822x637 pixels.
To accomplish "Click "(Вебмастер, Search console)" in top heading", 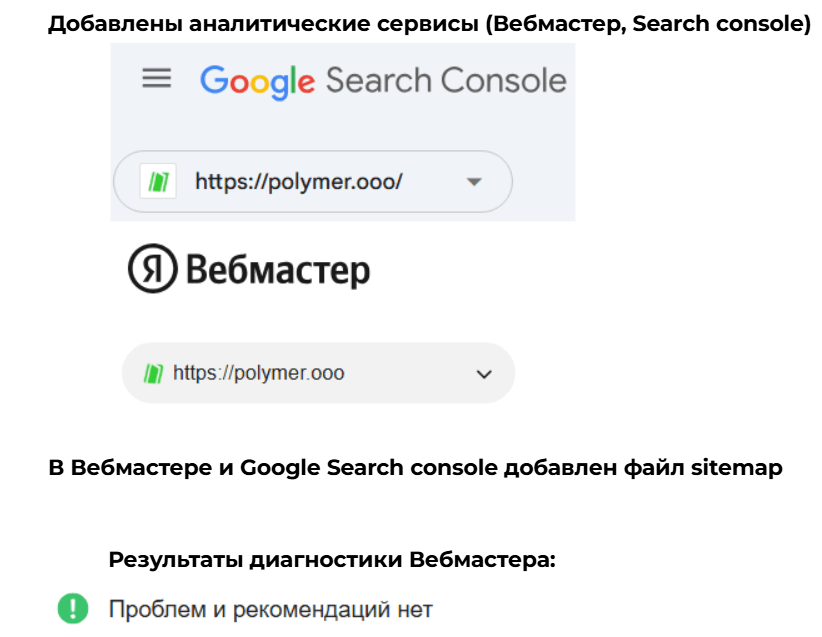I will (x=648, y=24).
